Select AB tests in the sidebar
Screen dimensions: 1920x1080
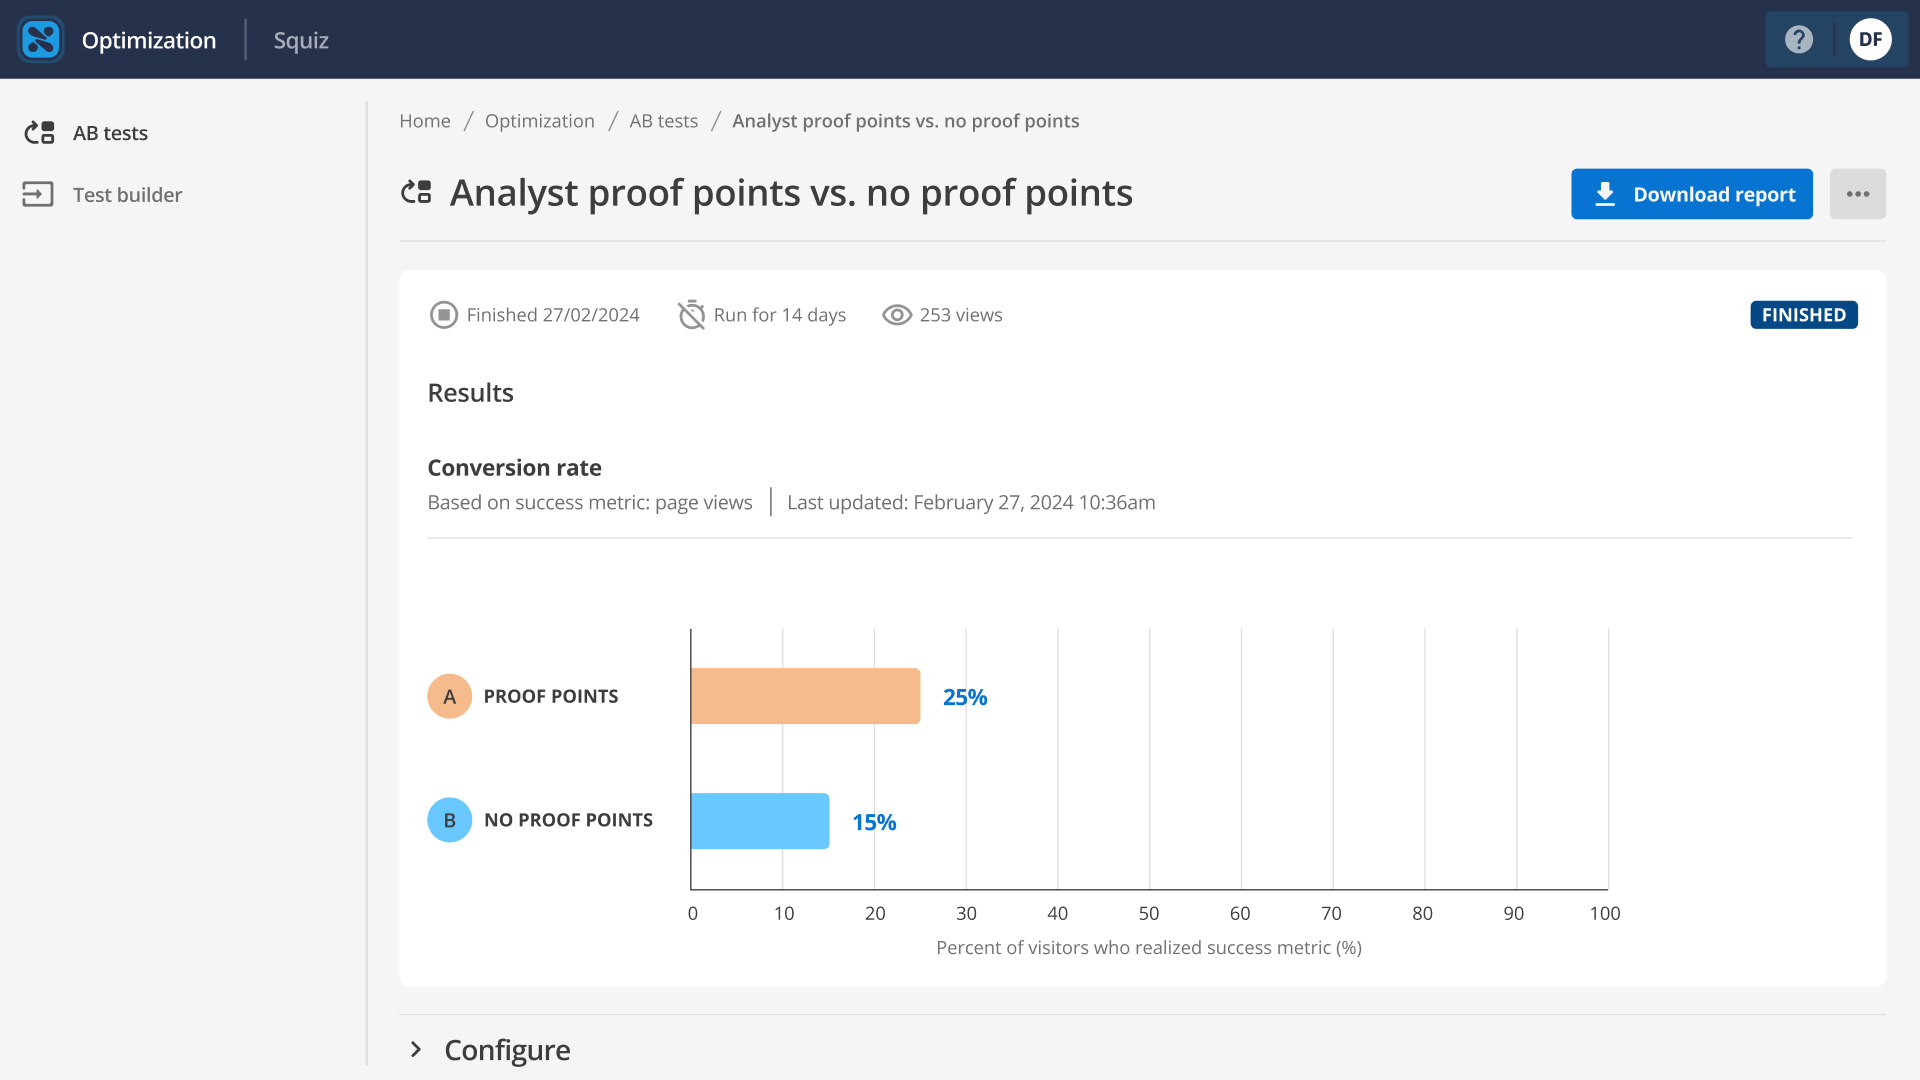click(110, 133)
